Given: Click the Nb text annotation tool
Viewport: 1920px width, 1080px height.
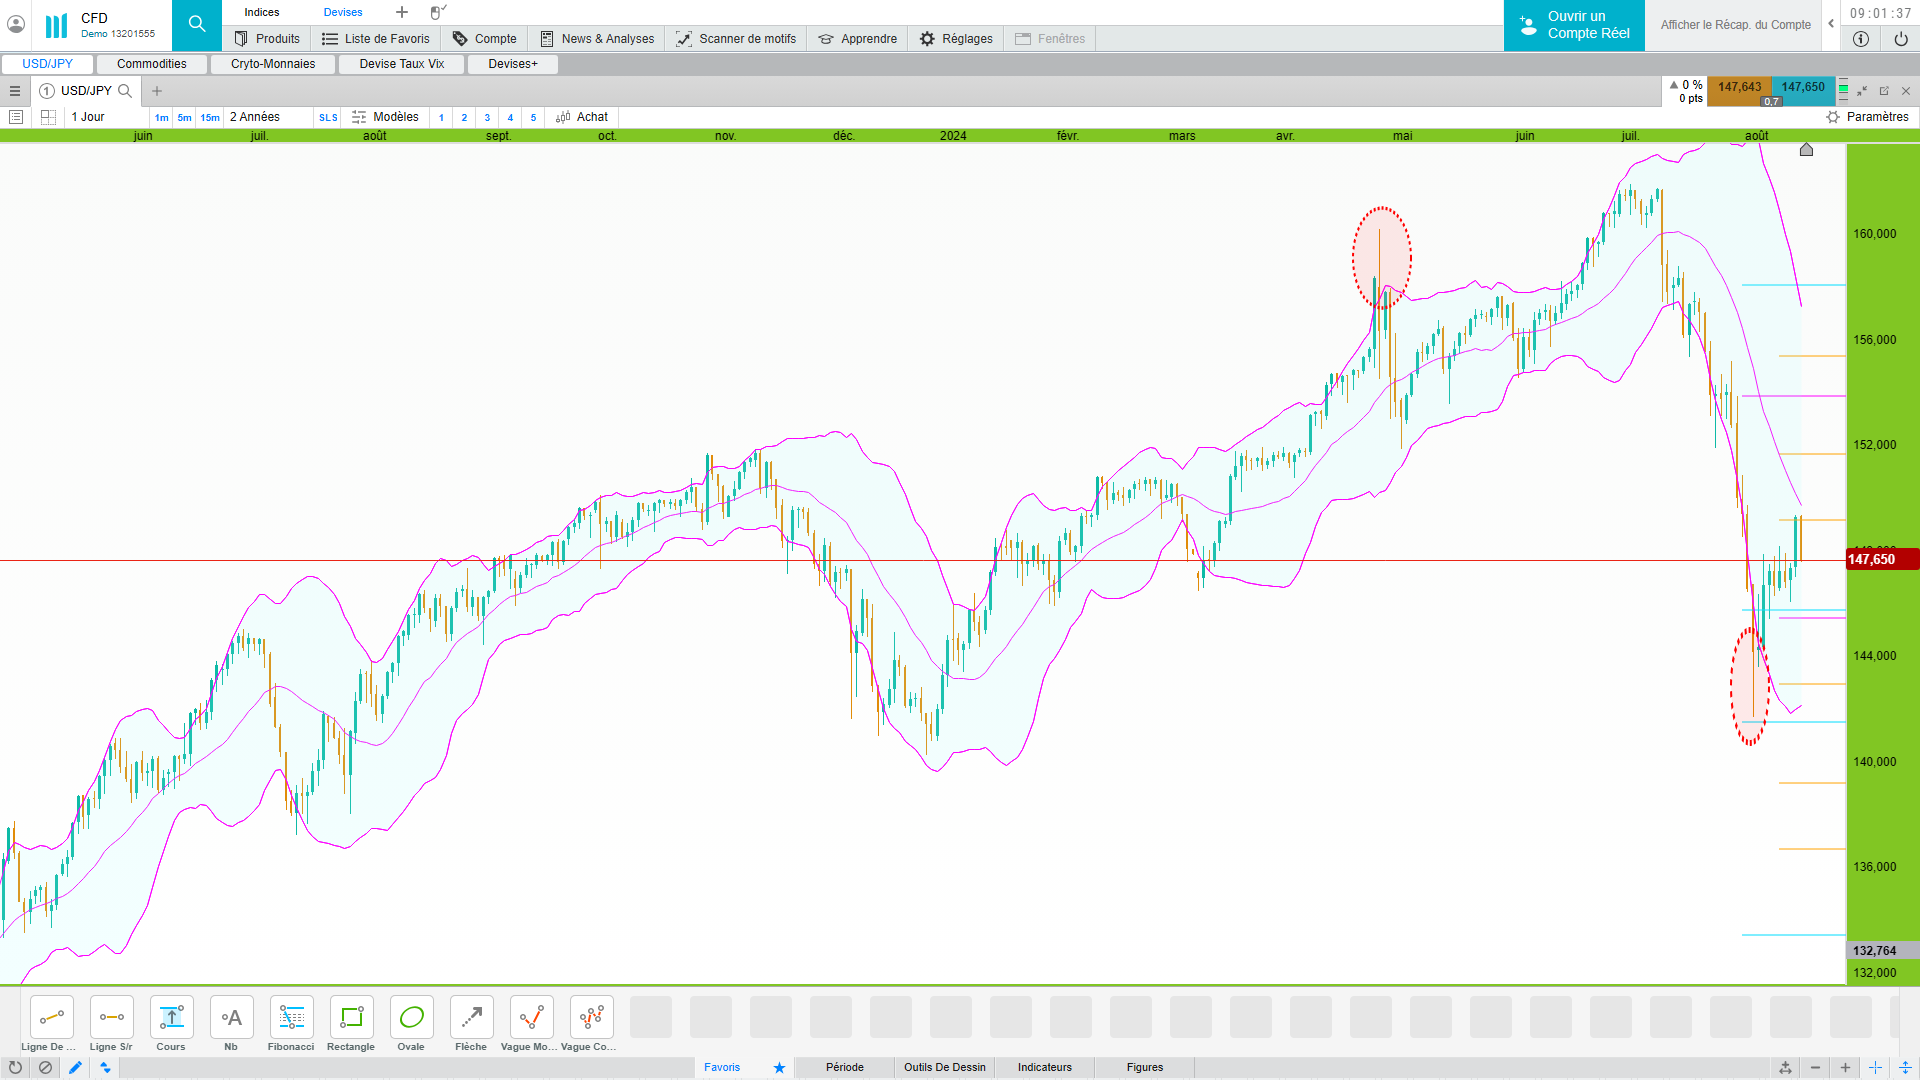Looking at the screenshot, I should [x=231, y=1018].
